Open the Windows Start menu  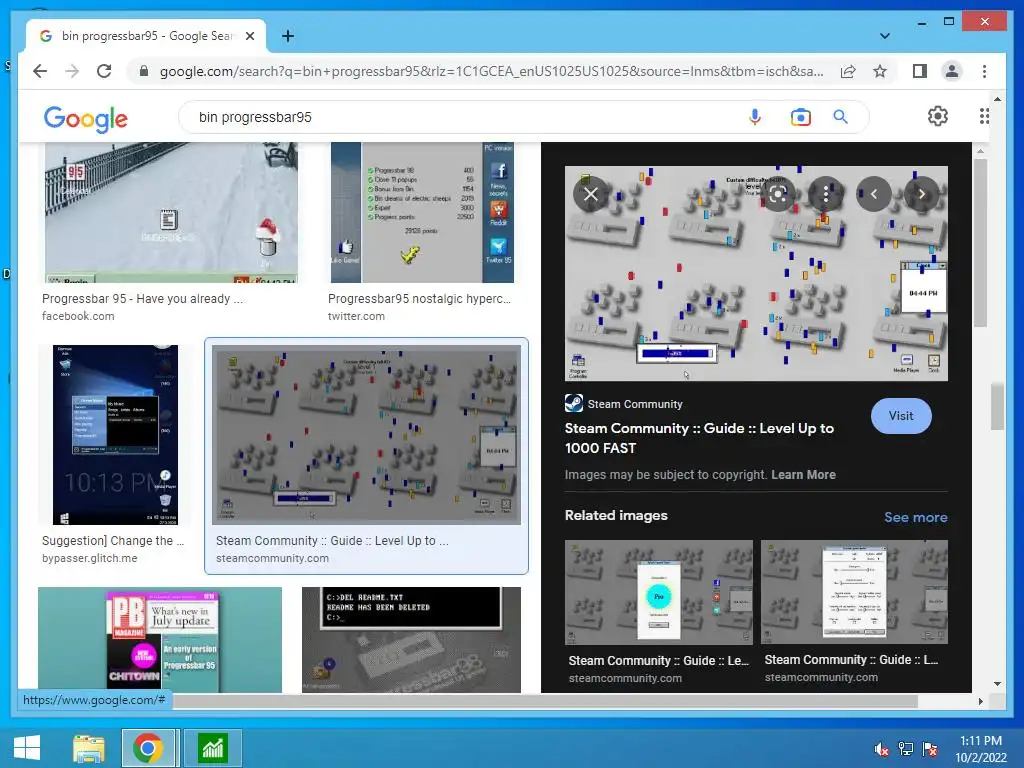(27, 748)
